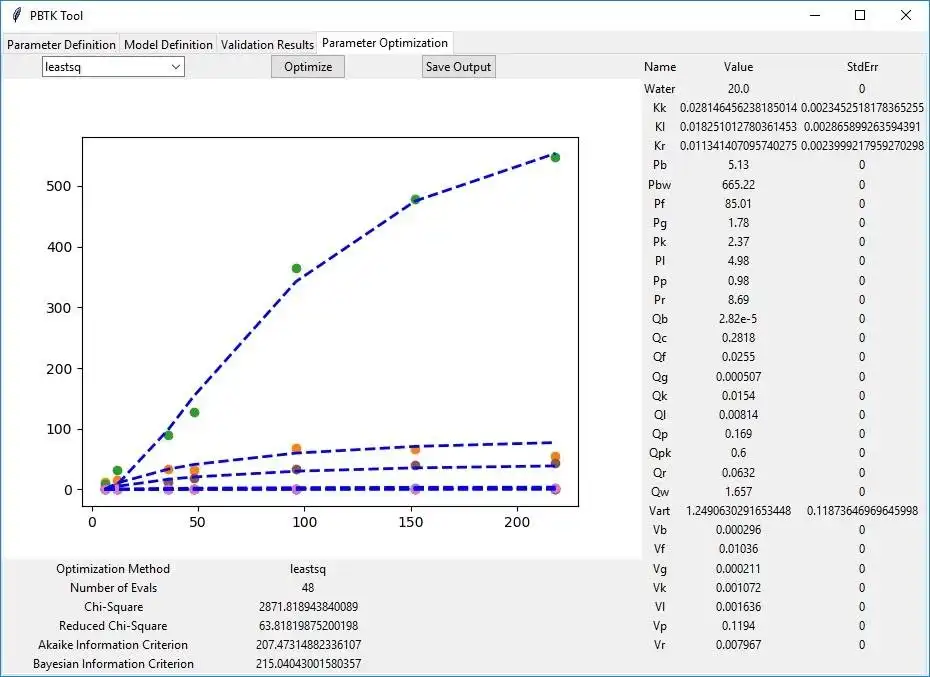Viewport: 930px width, 677px height.
Task: Click the Pb value 5.13
Action: click(x=738, y=165)
